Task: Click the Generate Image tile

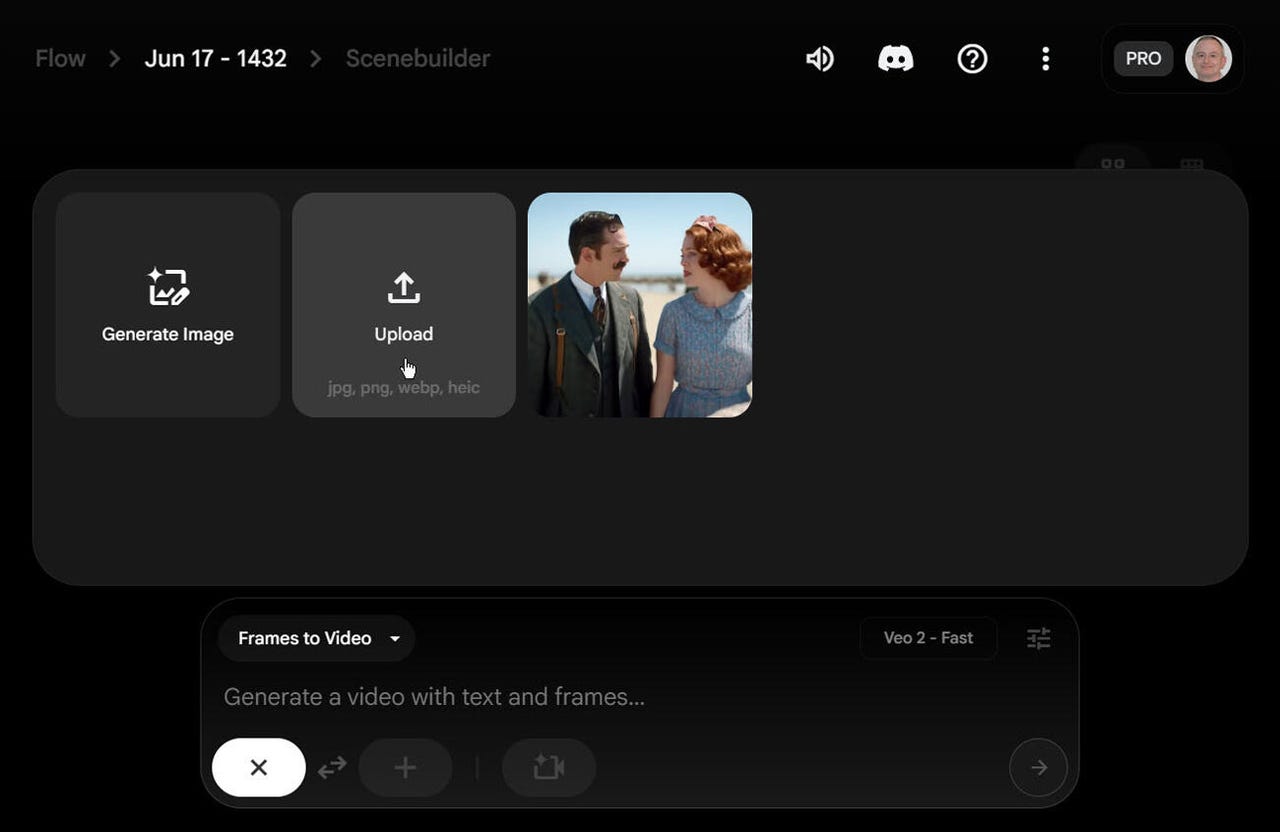Action: click(x=168, y=305)
